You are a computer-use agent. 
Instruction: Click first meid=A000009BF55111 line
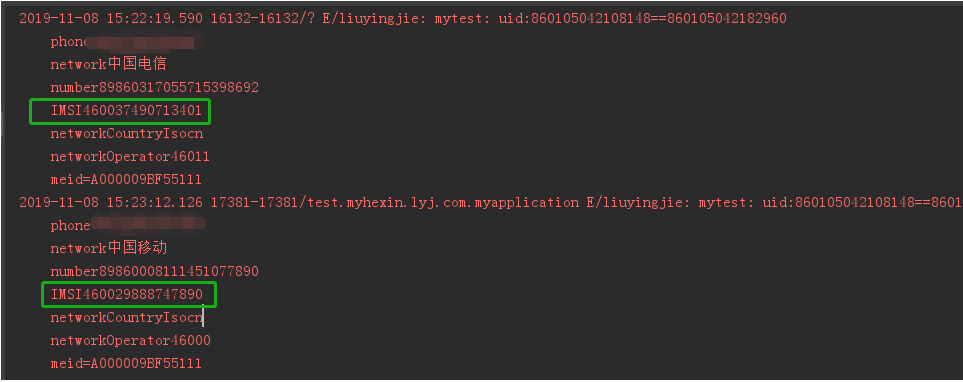point(126,180)
